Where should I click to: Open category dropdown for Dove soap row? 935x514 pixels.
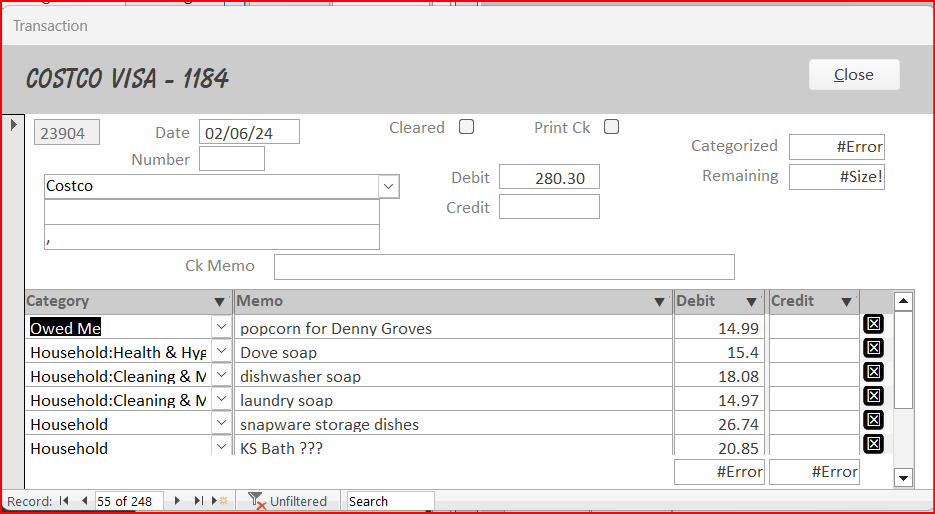tap(221, 351)
